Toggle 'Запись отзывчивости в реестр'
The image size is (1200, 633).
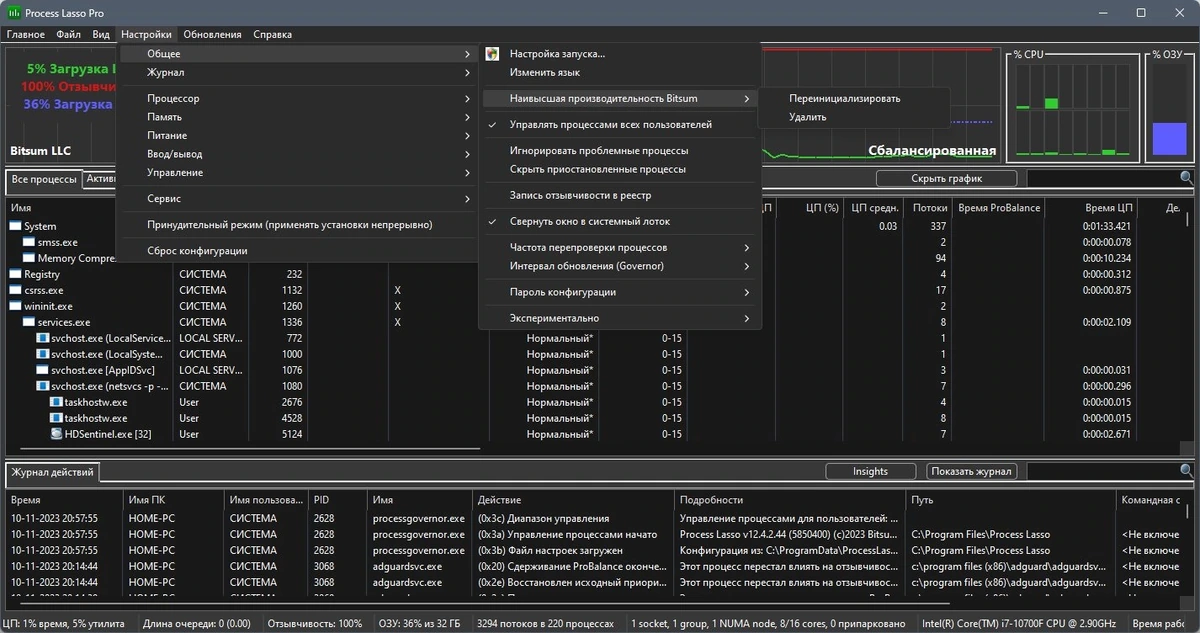click(620, 195)
